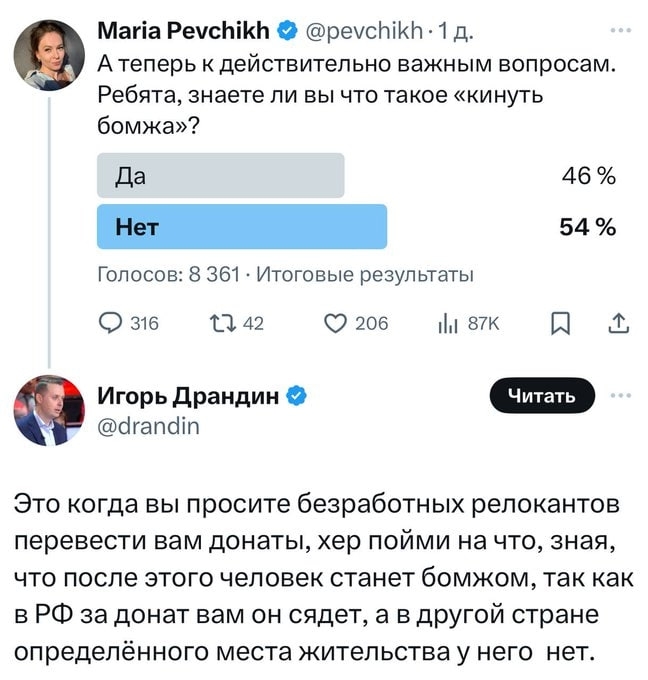Share the tweet via share icon
648x680 pixels.
point(618,323)
